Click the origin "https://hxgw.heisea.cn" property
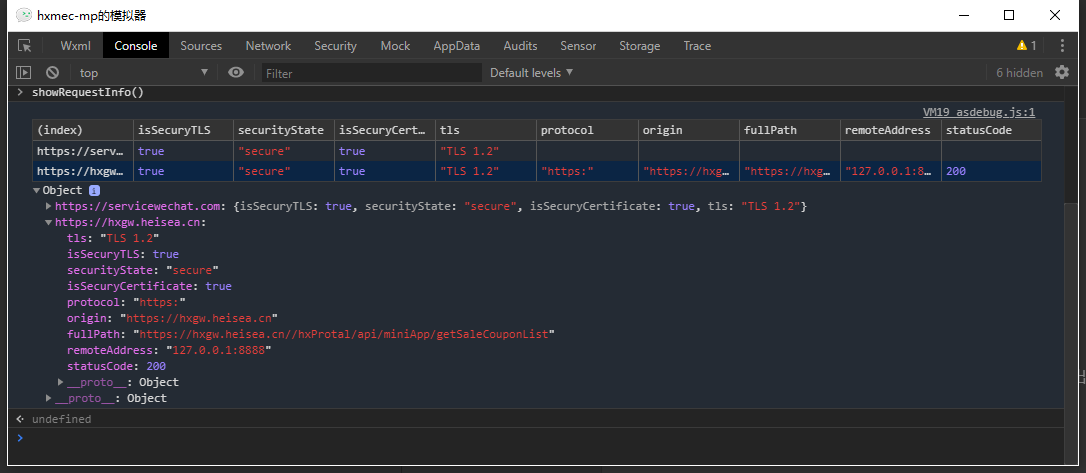The image size is (1086, 473). coord(172,318)
